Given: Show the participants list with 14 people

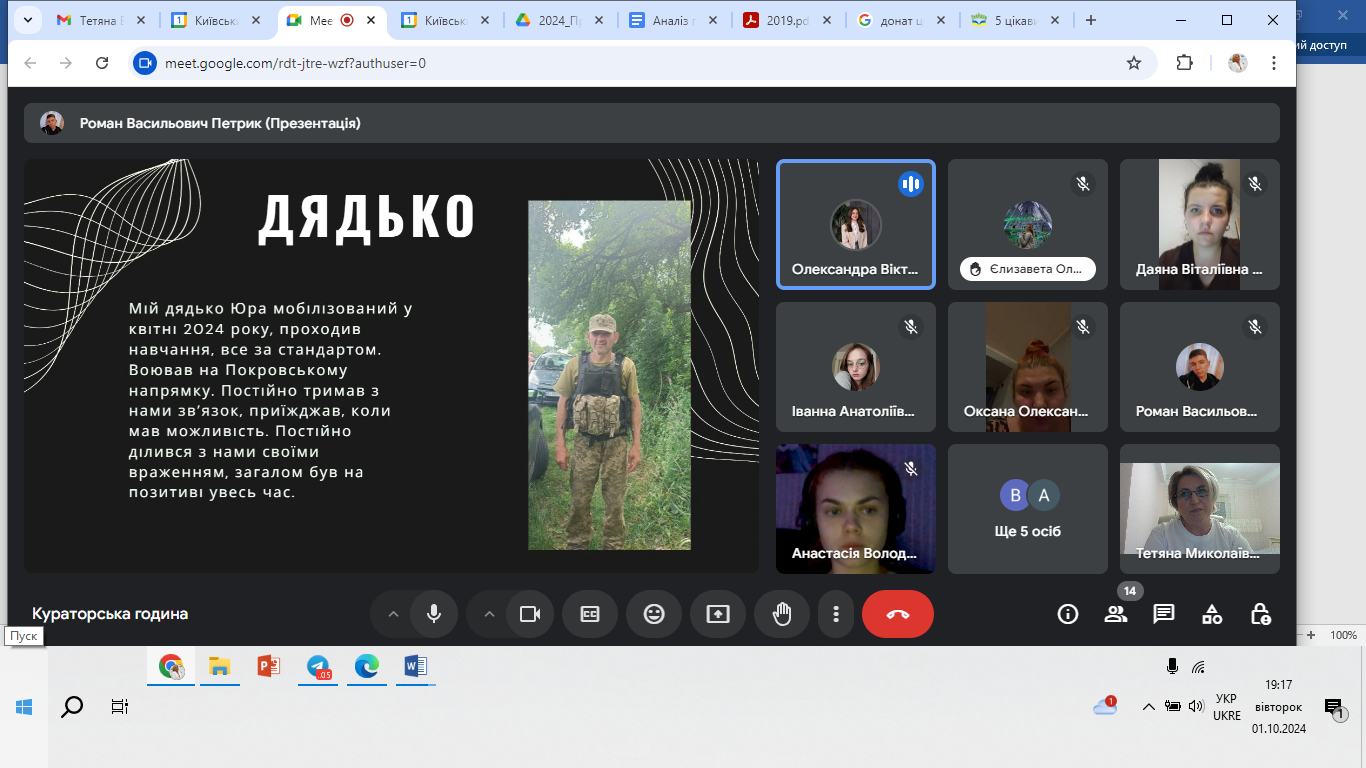Looking at the screenshot, I should click(1116, 614).
